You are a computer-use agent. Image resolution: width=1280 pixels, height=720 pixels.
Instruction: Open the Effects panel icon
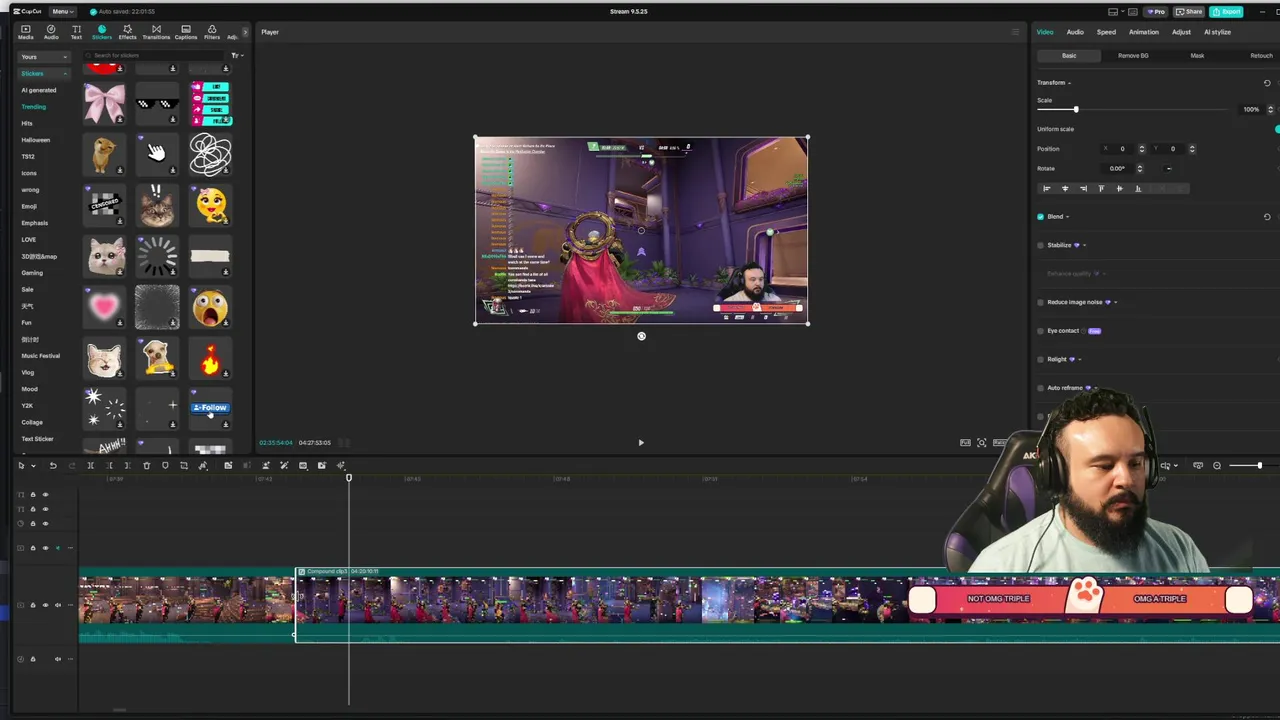click(127, 32)
